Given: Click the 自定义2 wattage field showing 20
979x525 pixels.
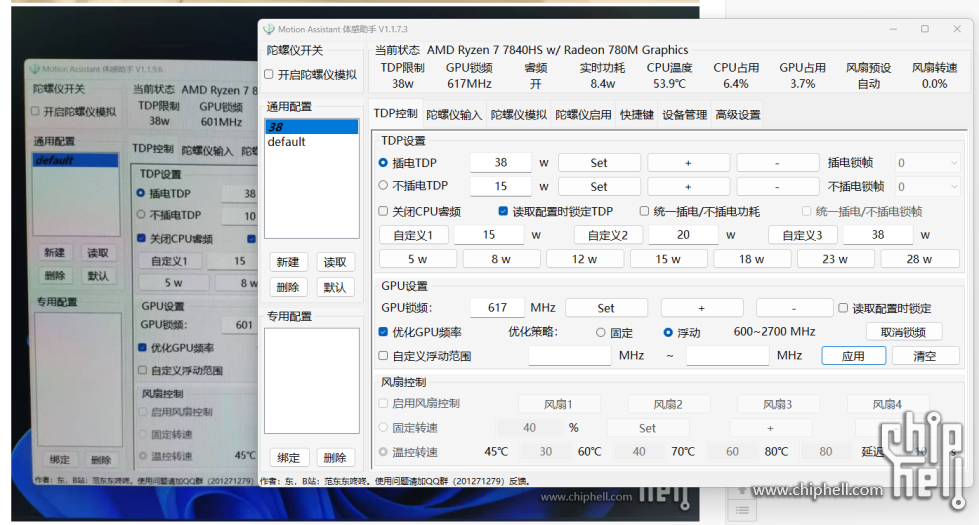Looking at the screenshot, I should click(x=683, y=235).
